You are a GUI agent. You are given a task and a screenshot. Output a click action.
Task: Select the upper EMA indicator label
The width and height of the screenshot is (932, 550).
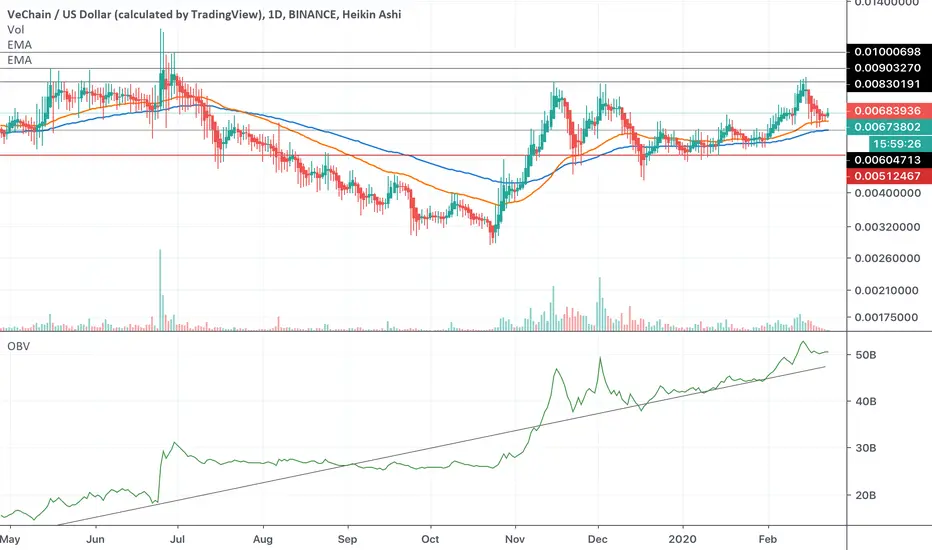pyautogui.click(x=20, y=45)
